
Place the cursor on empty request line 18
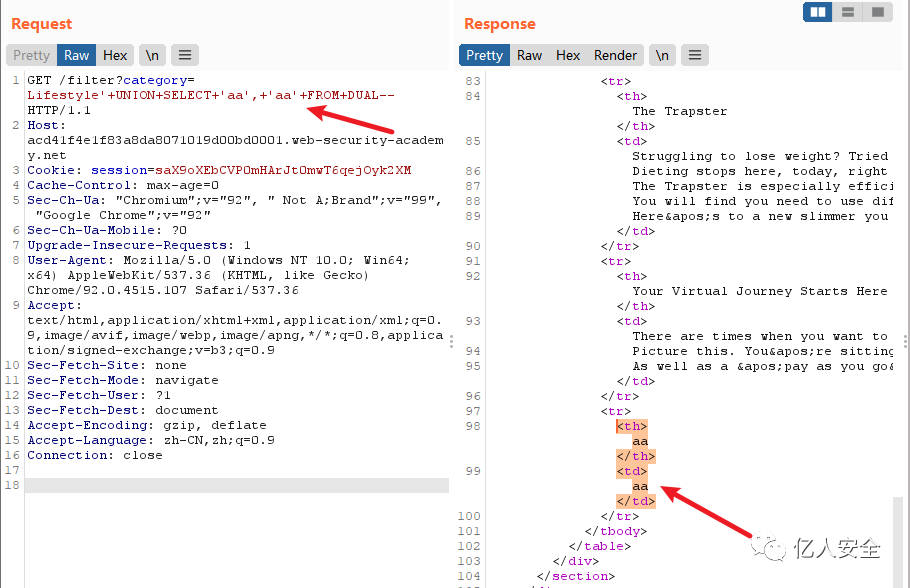point(237,485)
